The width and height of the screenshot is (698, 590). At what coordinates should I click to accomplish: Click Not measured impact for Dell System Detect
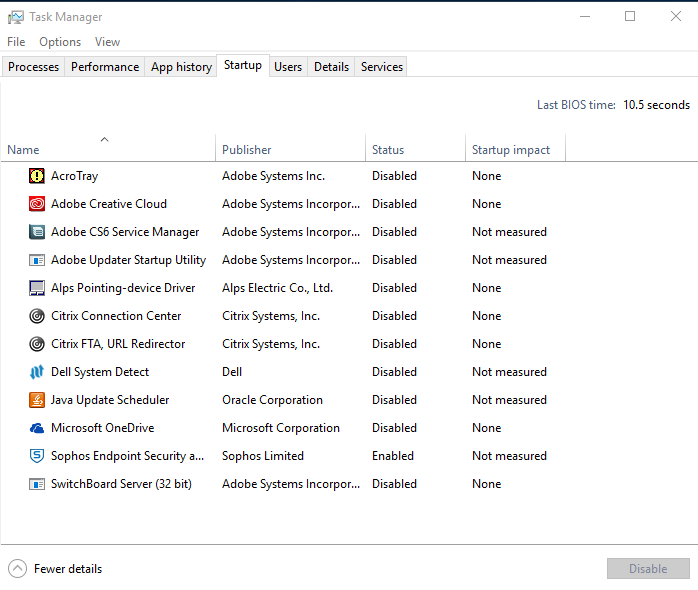pyautogui.click(x=509, y=372)
